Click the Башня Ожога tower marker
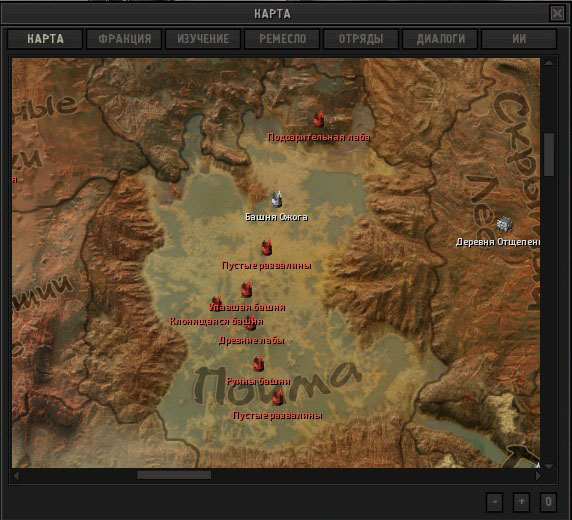This screenshot has width=572, height=520. [x=277, y=199]
